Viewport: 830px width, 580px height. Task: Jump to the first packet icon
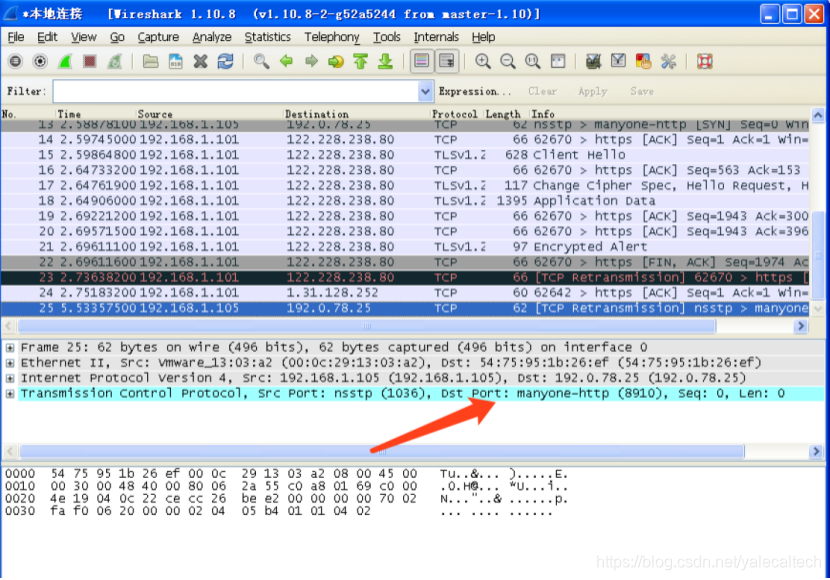[360, 61]
